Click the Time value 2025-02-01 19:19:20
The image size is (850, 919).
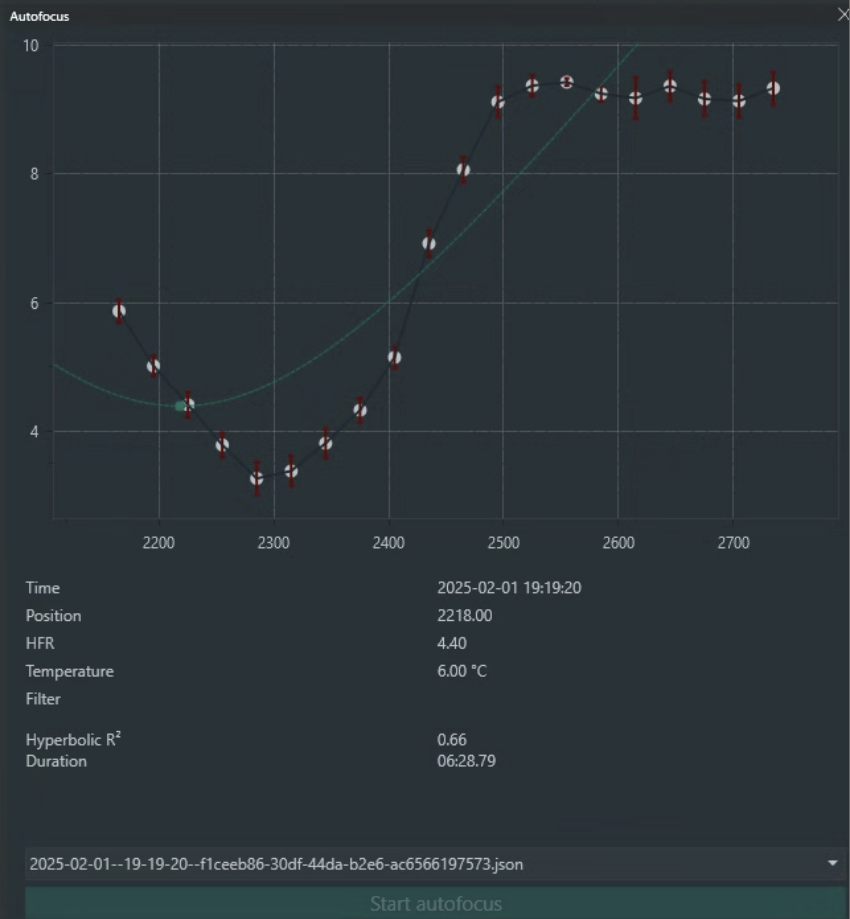click(509, 588)
